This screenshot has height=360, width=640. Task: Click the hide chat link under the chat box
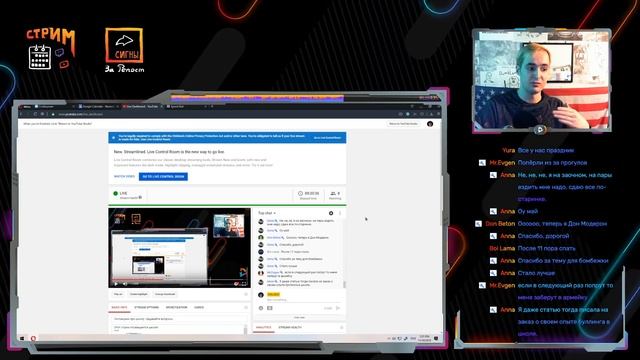pos(299,318)
